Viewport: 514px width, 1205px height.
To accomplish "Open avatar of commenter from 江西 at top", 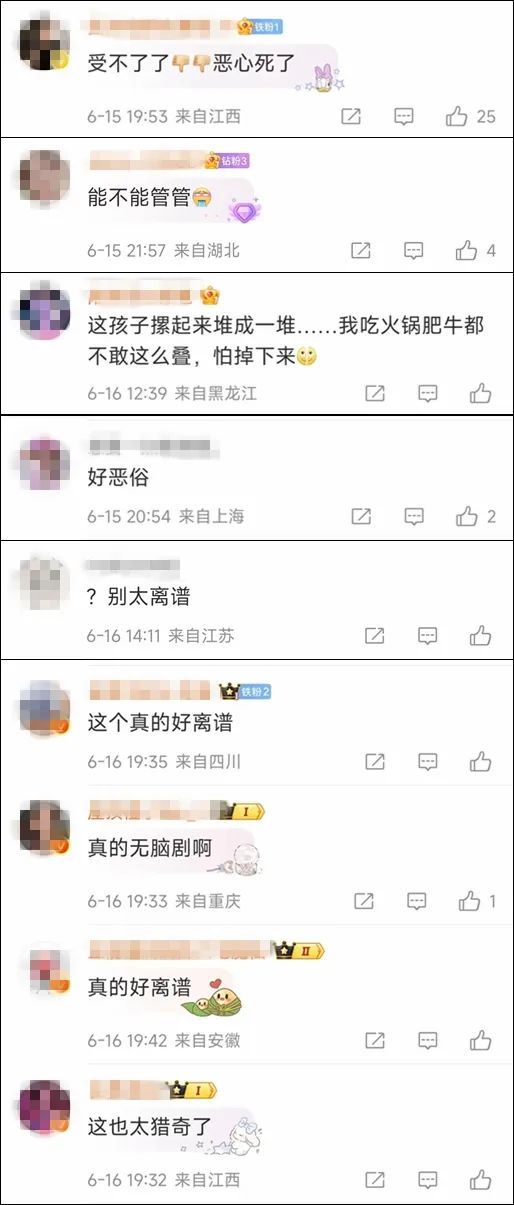I will pyautogui.click(x=44, y=45).
